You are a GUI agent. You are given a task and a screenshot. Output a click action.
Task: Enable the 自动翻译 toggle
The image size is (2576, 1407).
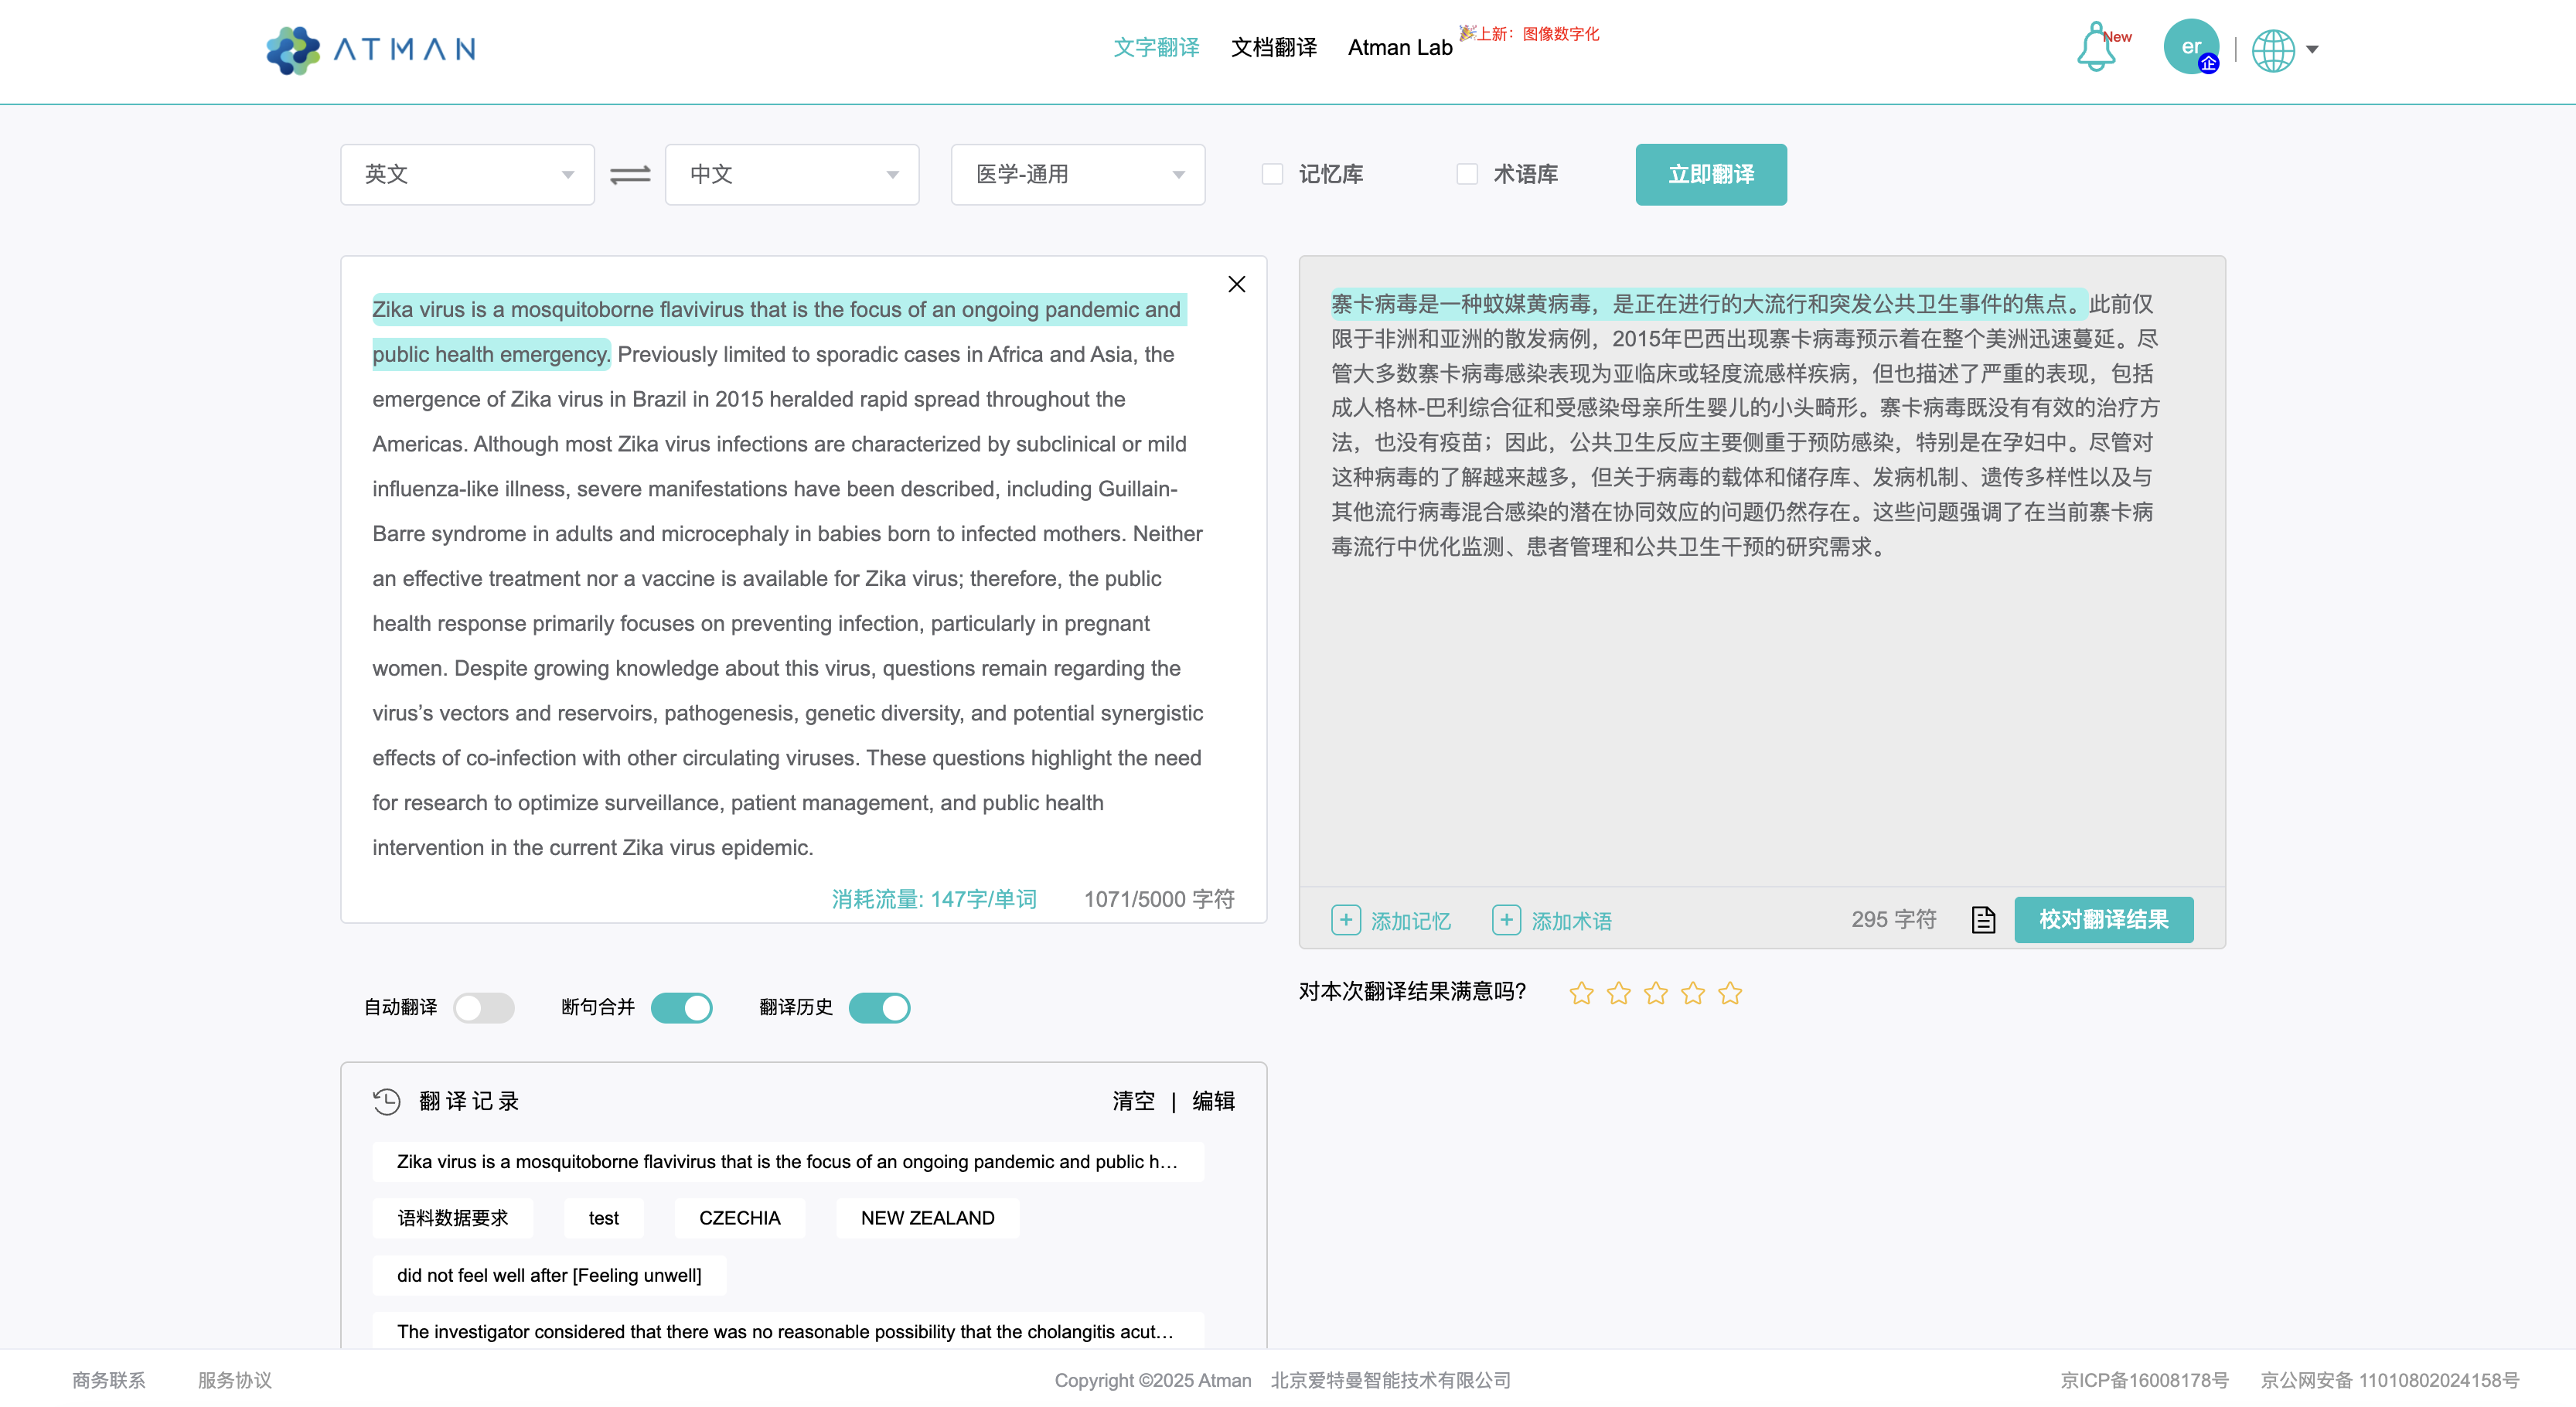pyautogui.click(x=484, y=1008)
